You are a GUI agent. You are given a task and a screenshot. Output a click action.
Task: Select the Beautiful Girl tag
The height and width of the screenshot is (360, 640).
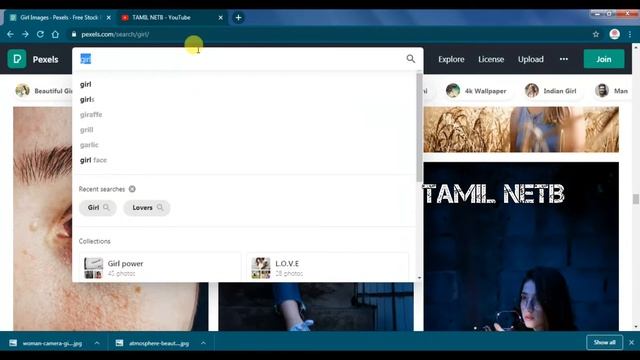(43, 91)
